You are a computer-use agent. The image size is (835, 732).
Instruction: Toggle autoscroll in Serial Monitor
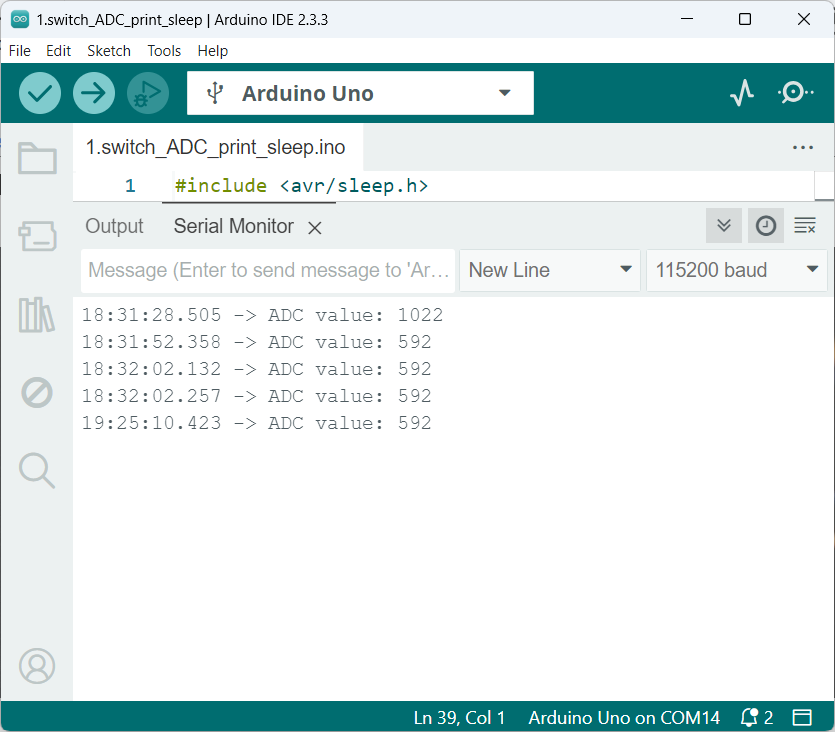[724, 226]
